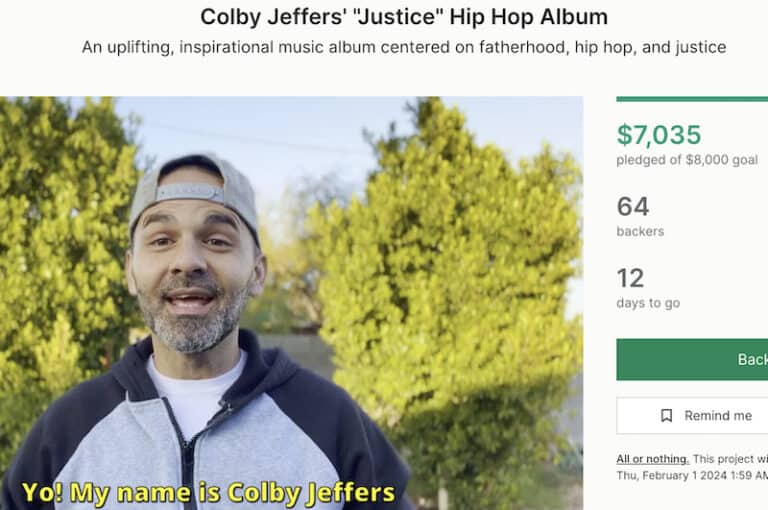Click the 12 days remaining number
Screen dimensions: 768x510
pyautogui.click(x=630, y=278)
